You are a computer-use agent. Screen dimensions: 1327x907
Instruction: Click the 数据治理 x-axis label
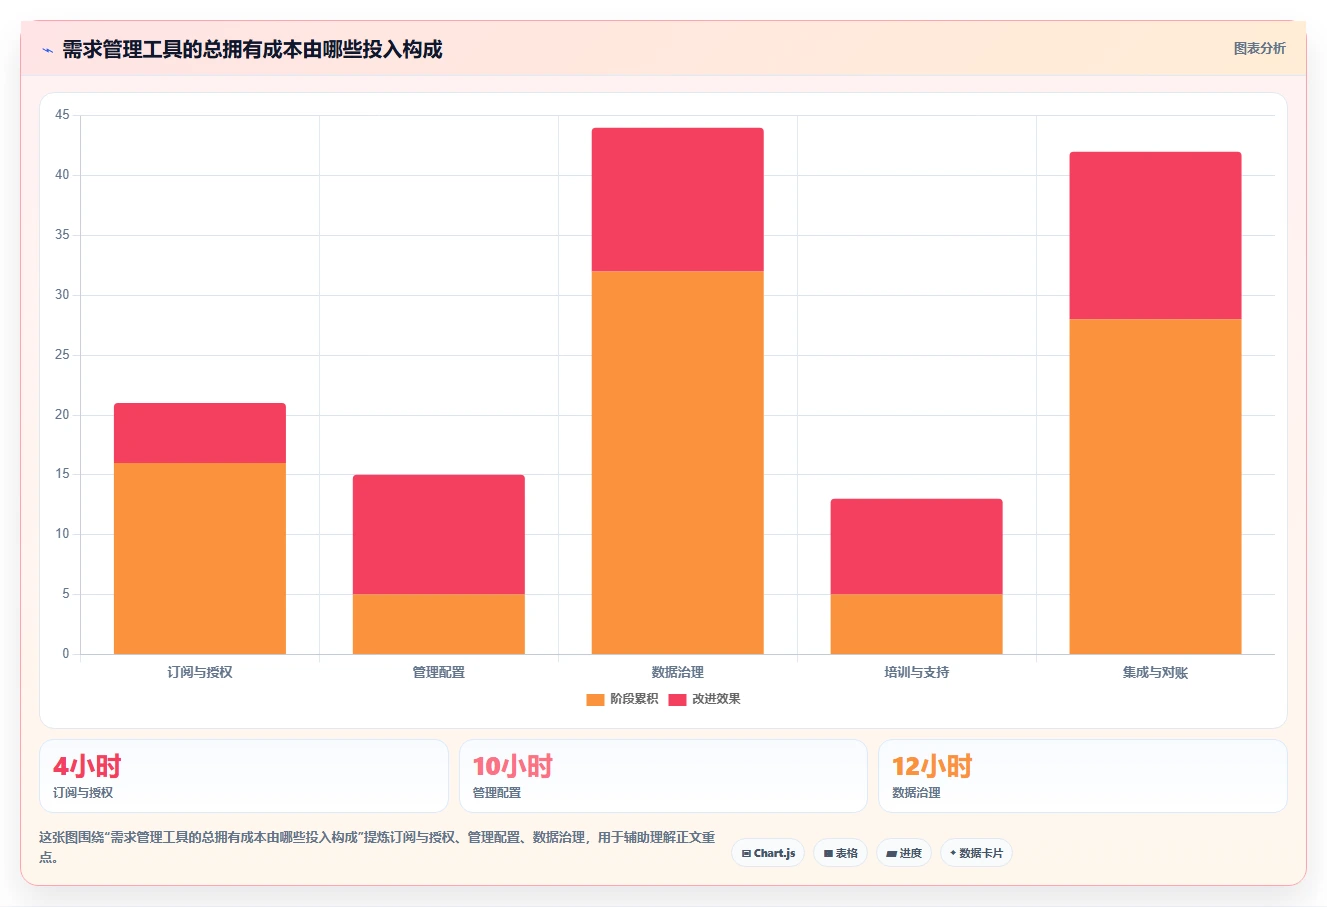tap(678, 672)
